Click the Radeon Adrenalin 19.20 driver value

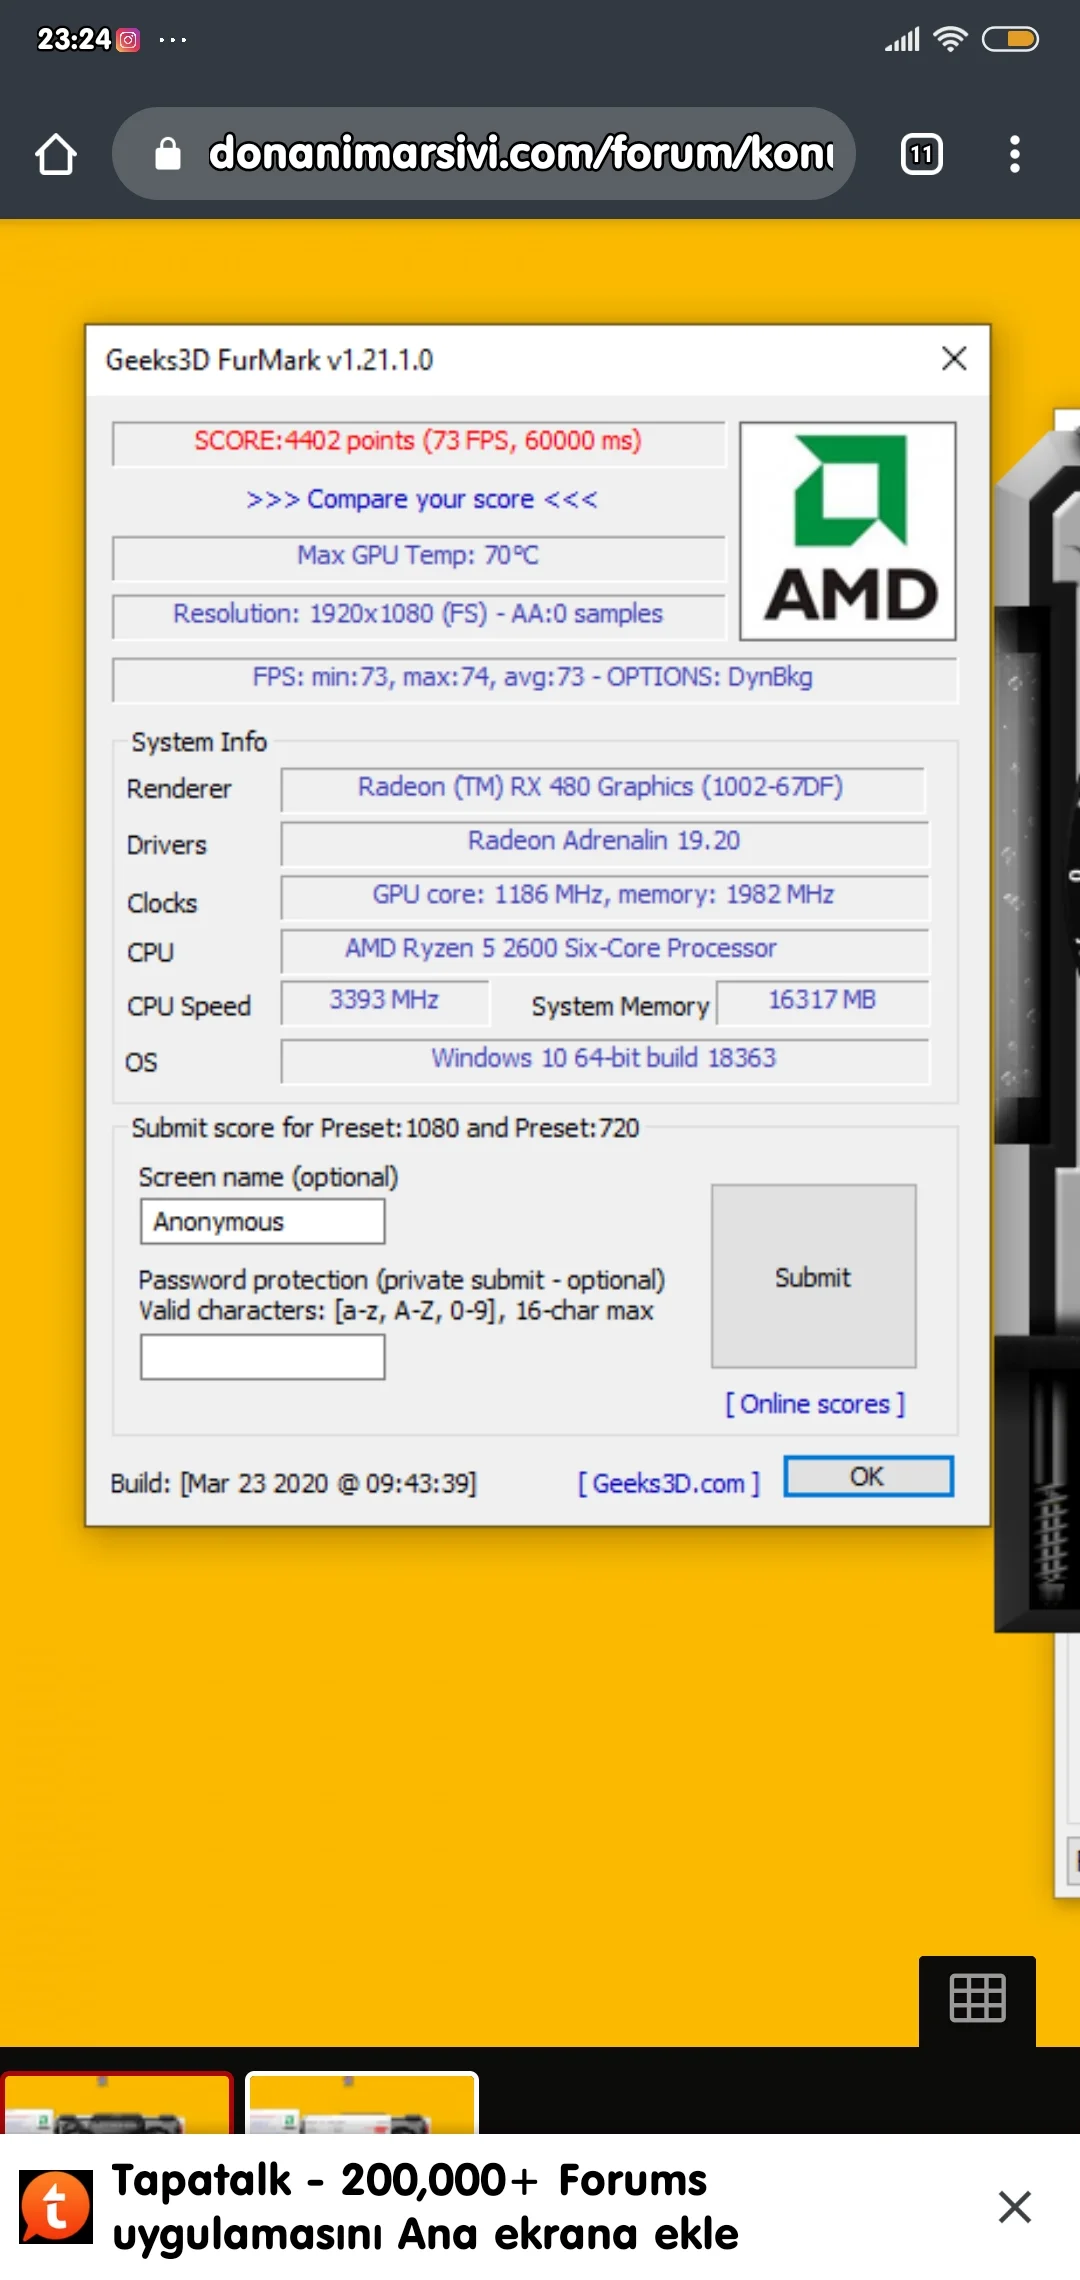(x=604, y=841)
